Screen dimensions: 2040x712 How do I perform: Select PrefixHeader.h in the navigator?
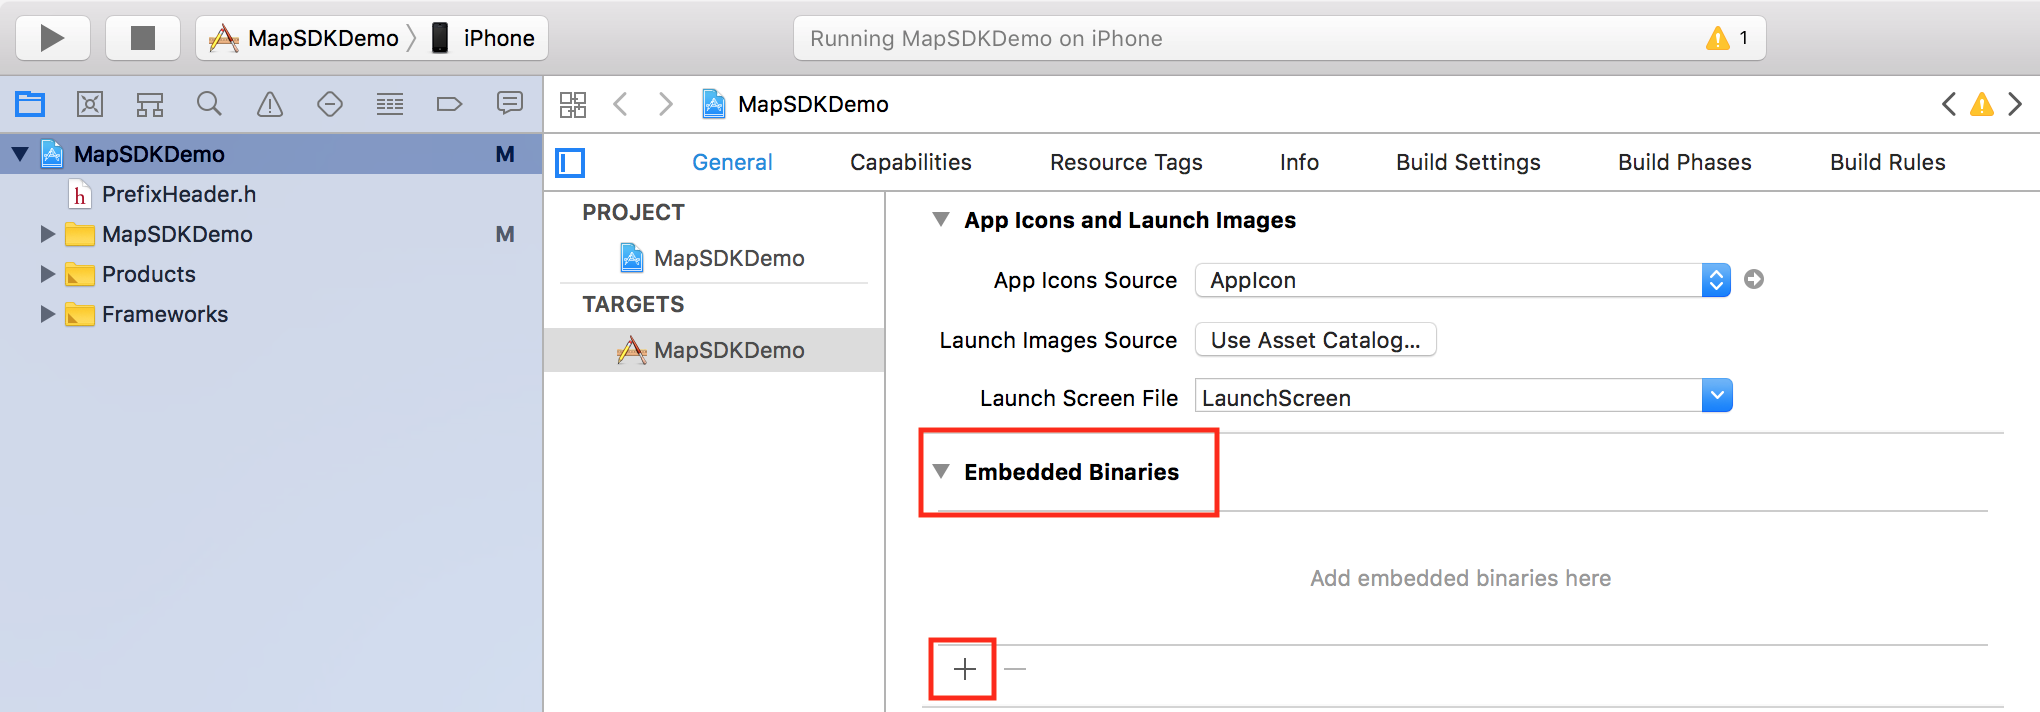click(x=179, y=194)
